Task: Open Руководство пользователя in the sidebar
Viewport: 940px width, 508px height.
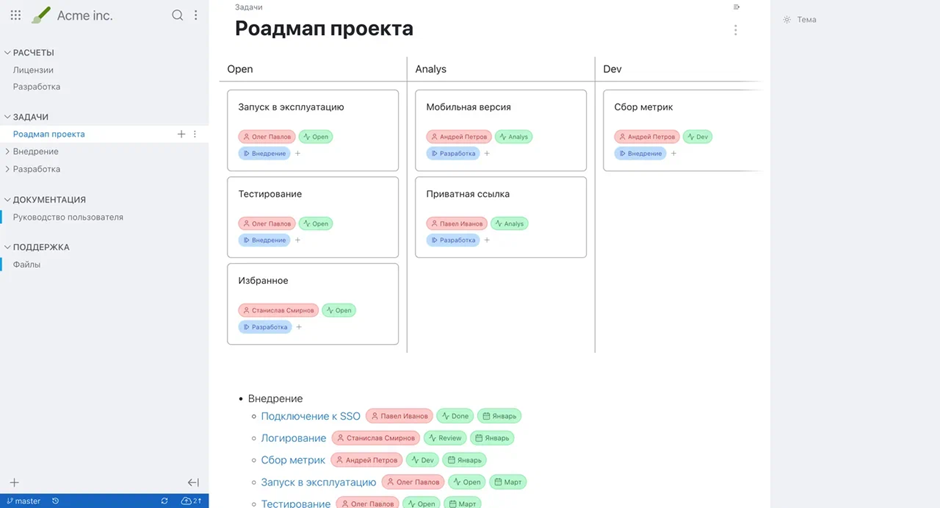Action: 68,217
